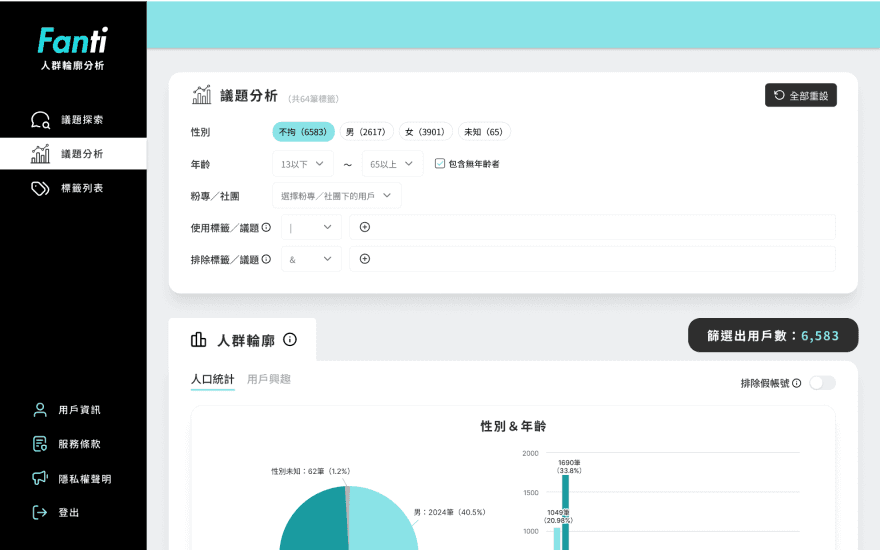
Task: Open the 13以下 minimum age dropdown
Action: tap(303, 164)
